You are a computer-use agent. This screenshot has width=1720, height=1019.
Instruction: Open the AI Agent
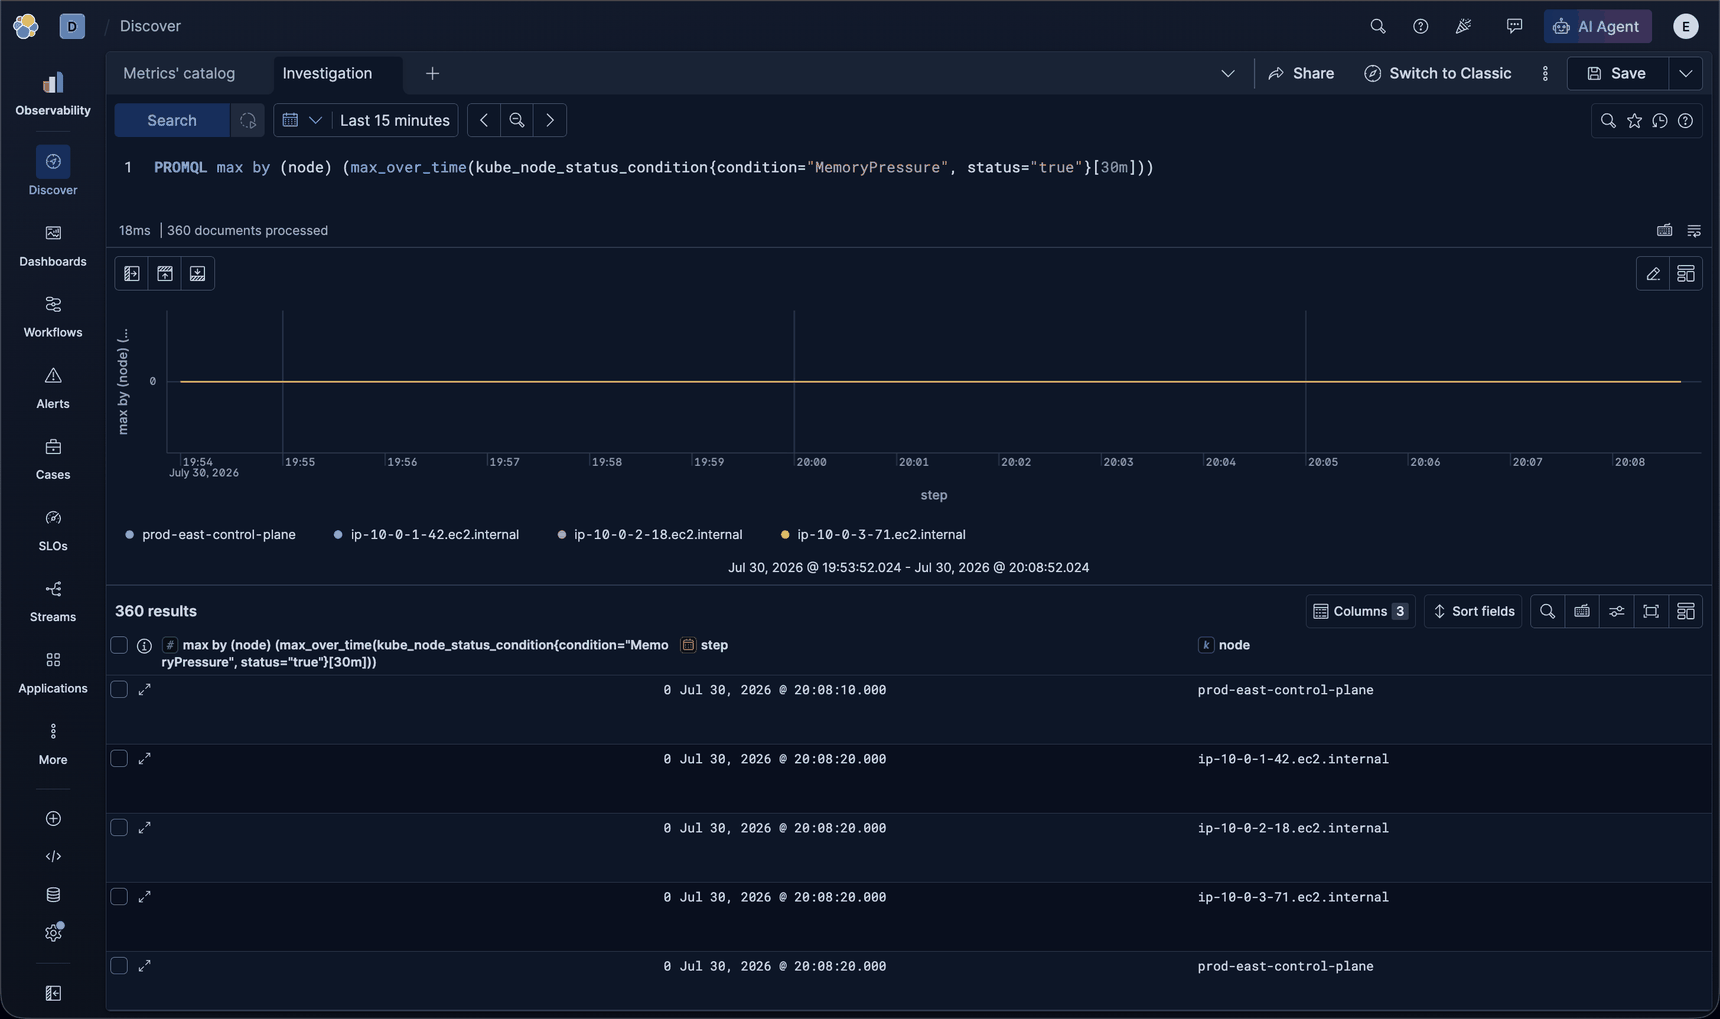[1597, 26]
